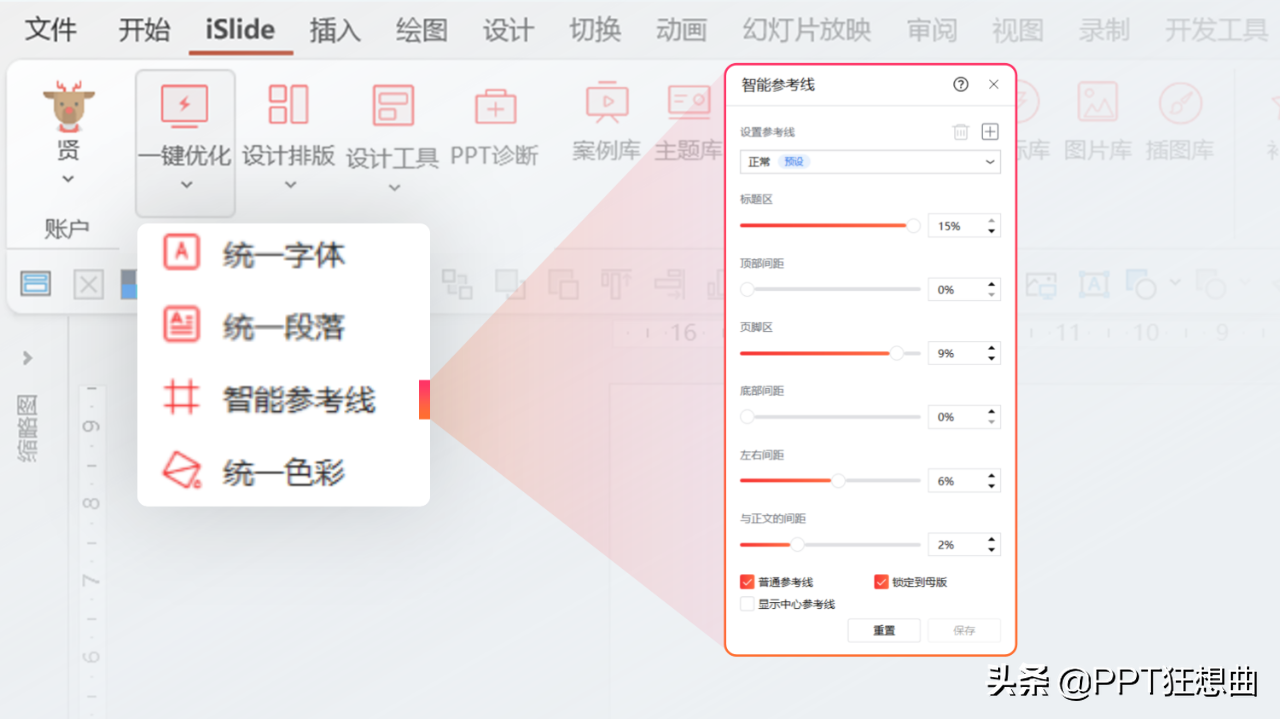This screenshot has width=1280, height=719.
Task: Switch to the 设计 tab
Action: 508,30
